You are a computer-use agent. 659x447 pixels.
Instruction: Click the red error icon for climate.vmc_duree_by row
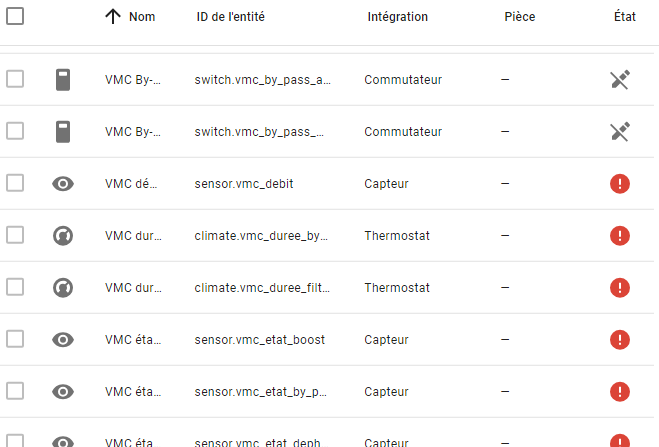tap(620, 236)
